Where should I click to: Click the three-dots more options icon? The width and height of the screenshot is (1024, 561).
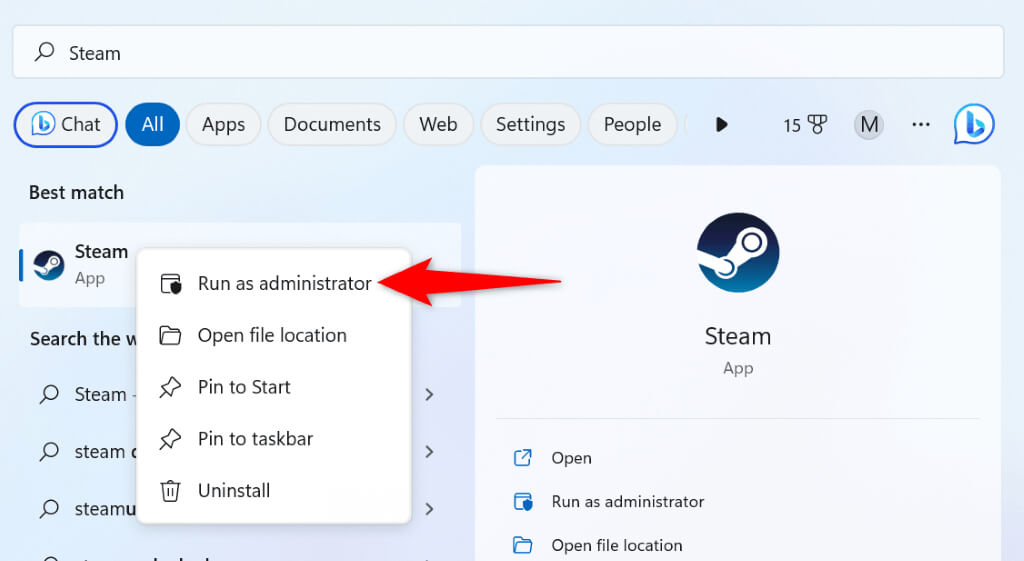(921, 125)
